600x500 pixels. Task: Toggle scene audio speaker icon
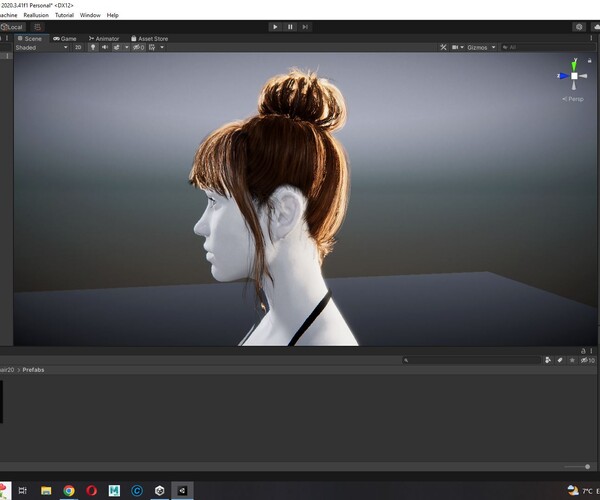(105, 47)
